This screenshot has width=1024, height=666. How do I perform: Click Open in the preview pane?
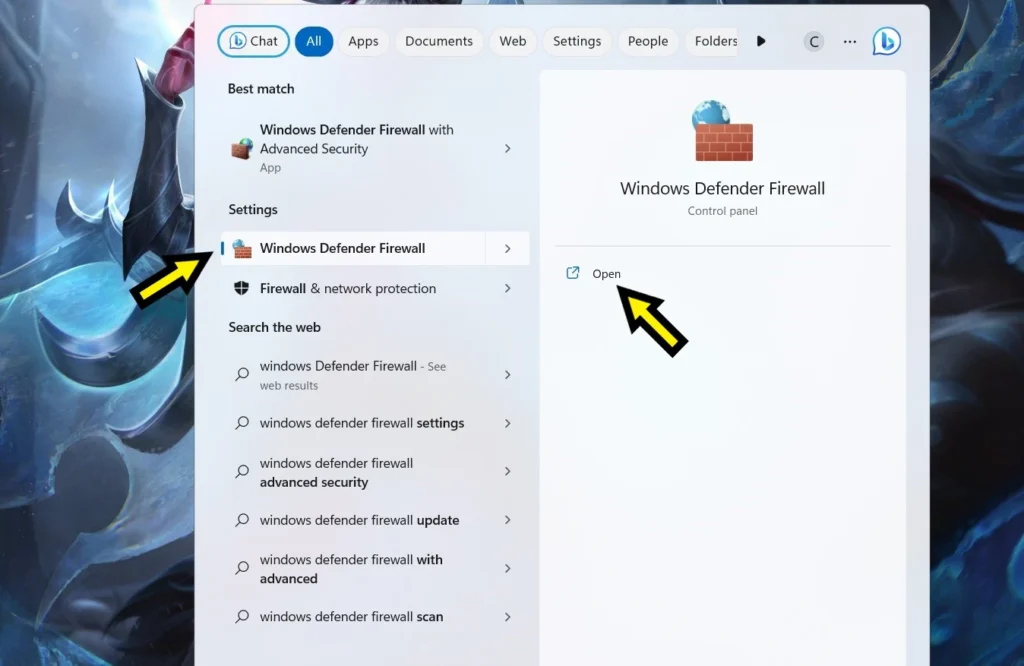click(606, 274)
